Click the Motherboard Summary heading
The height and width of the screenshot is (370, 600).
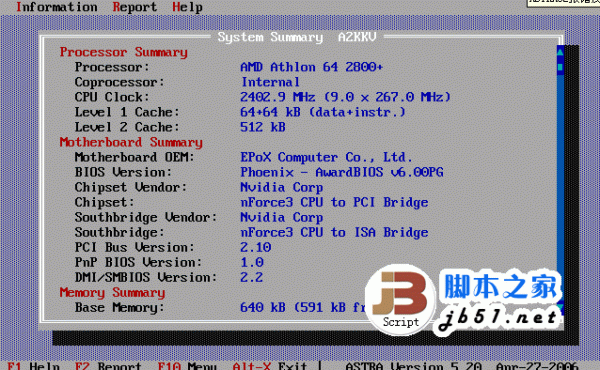131,142
